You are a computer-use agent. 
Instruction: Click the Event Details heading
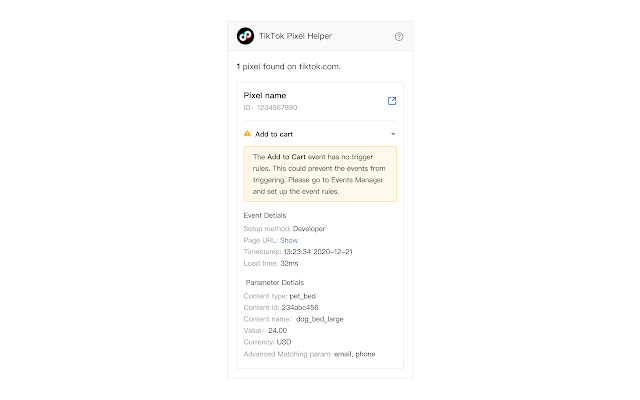[x=265, y=215]
